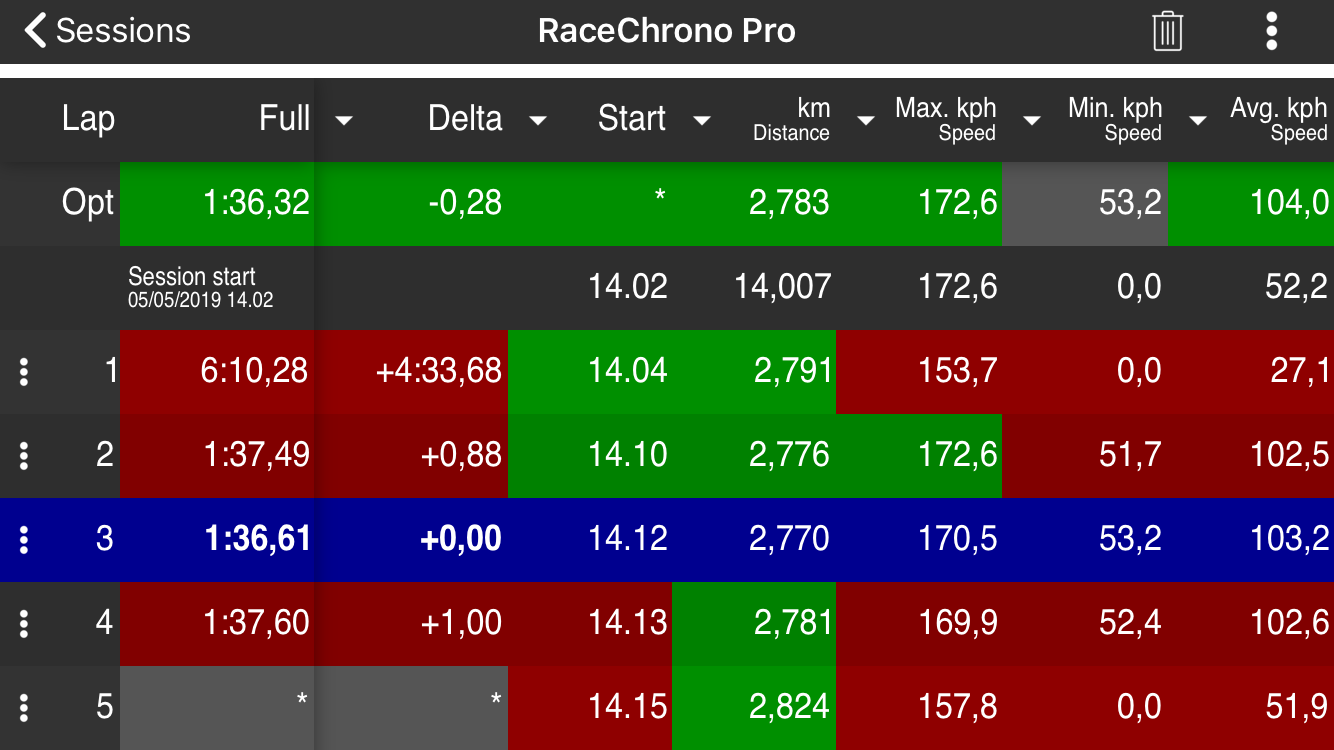Expand the Delta column dropdown arrow

(538, 120)
